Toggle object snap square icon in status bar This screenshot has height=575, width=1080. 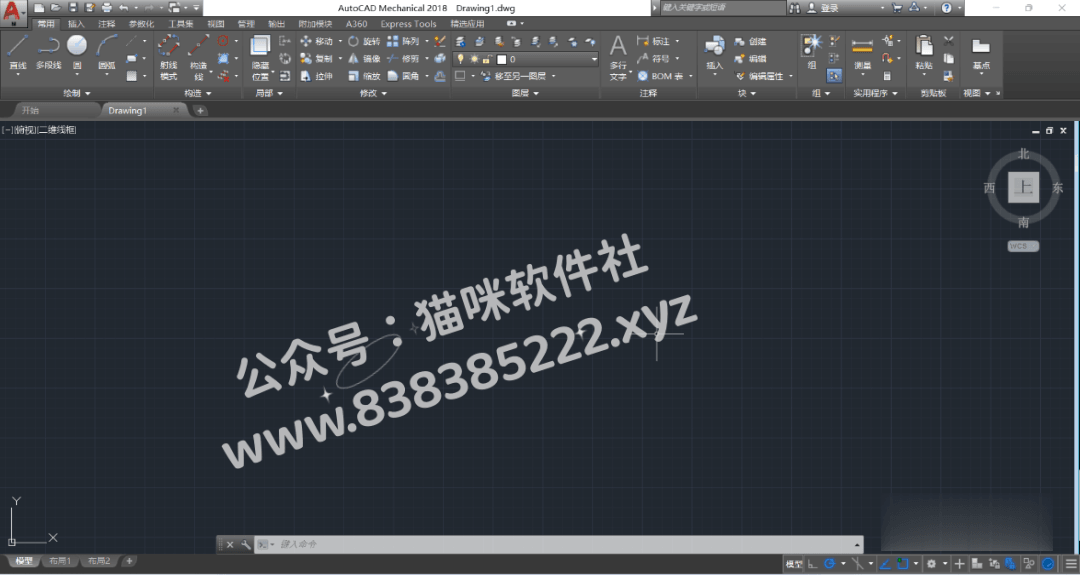point(903,563)
